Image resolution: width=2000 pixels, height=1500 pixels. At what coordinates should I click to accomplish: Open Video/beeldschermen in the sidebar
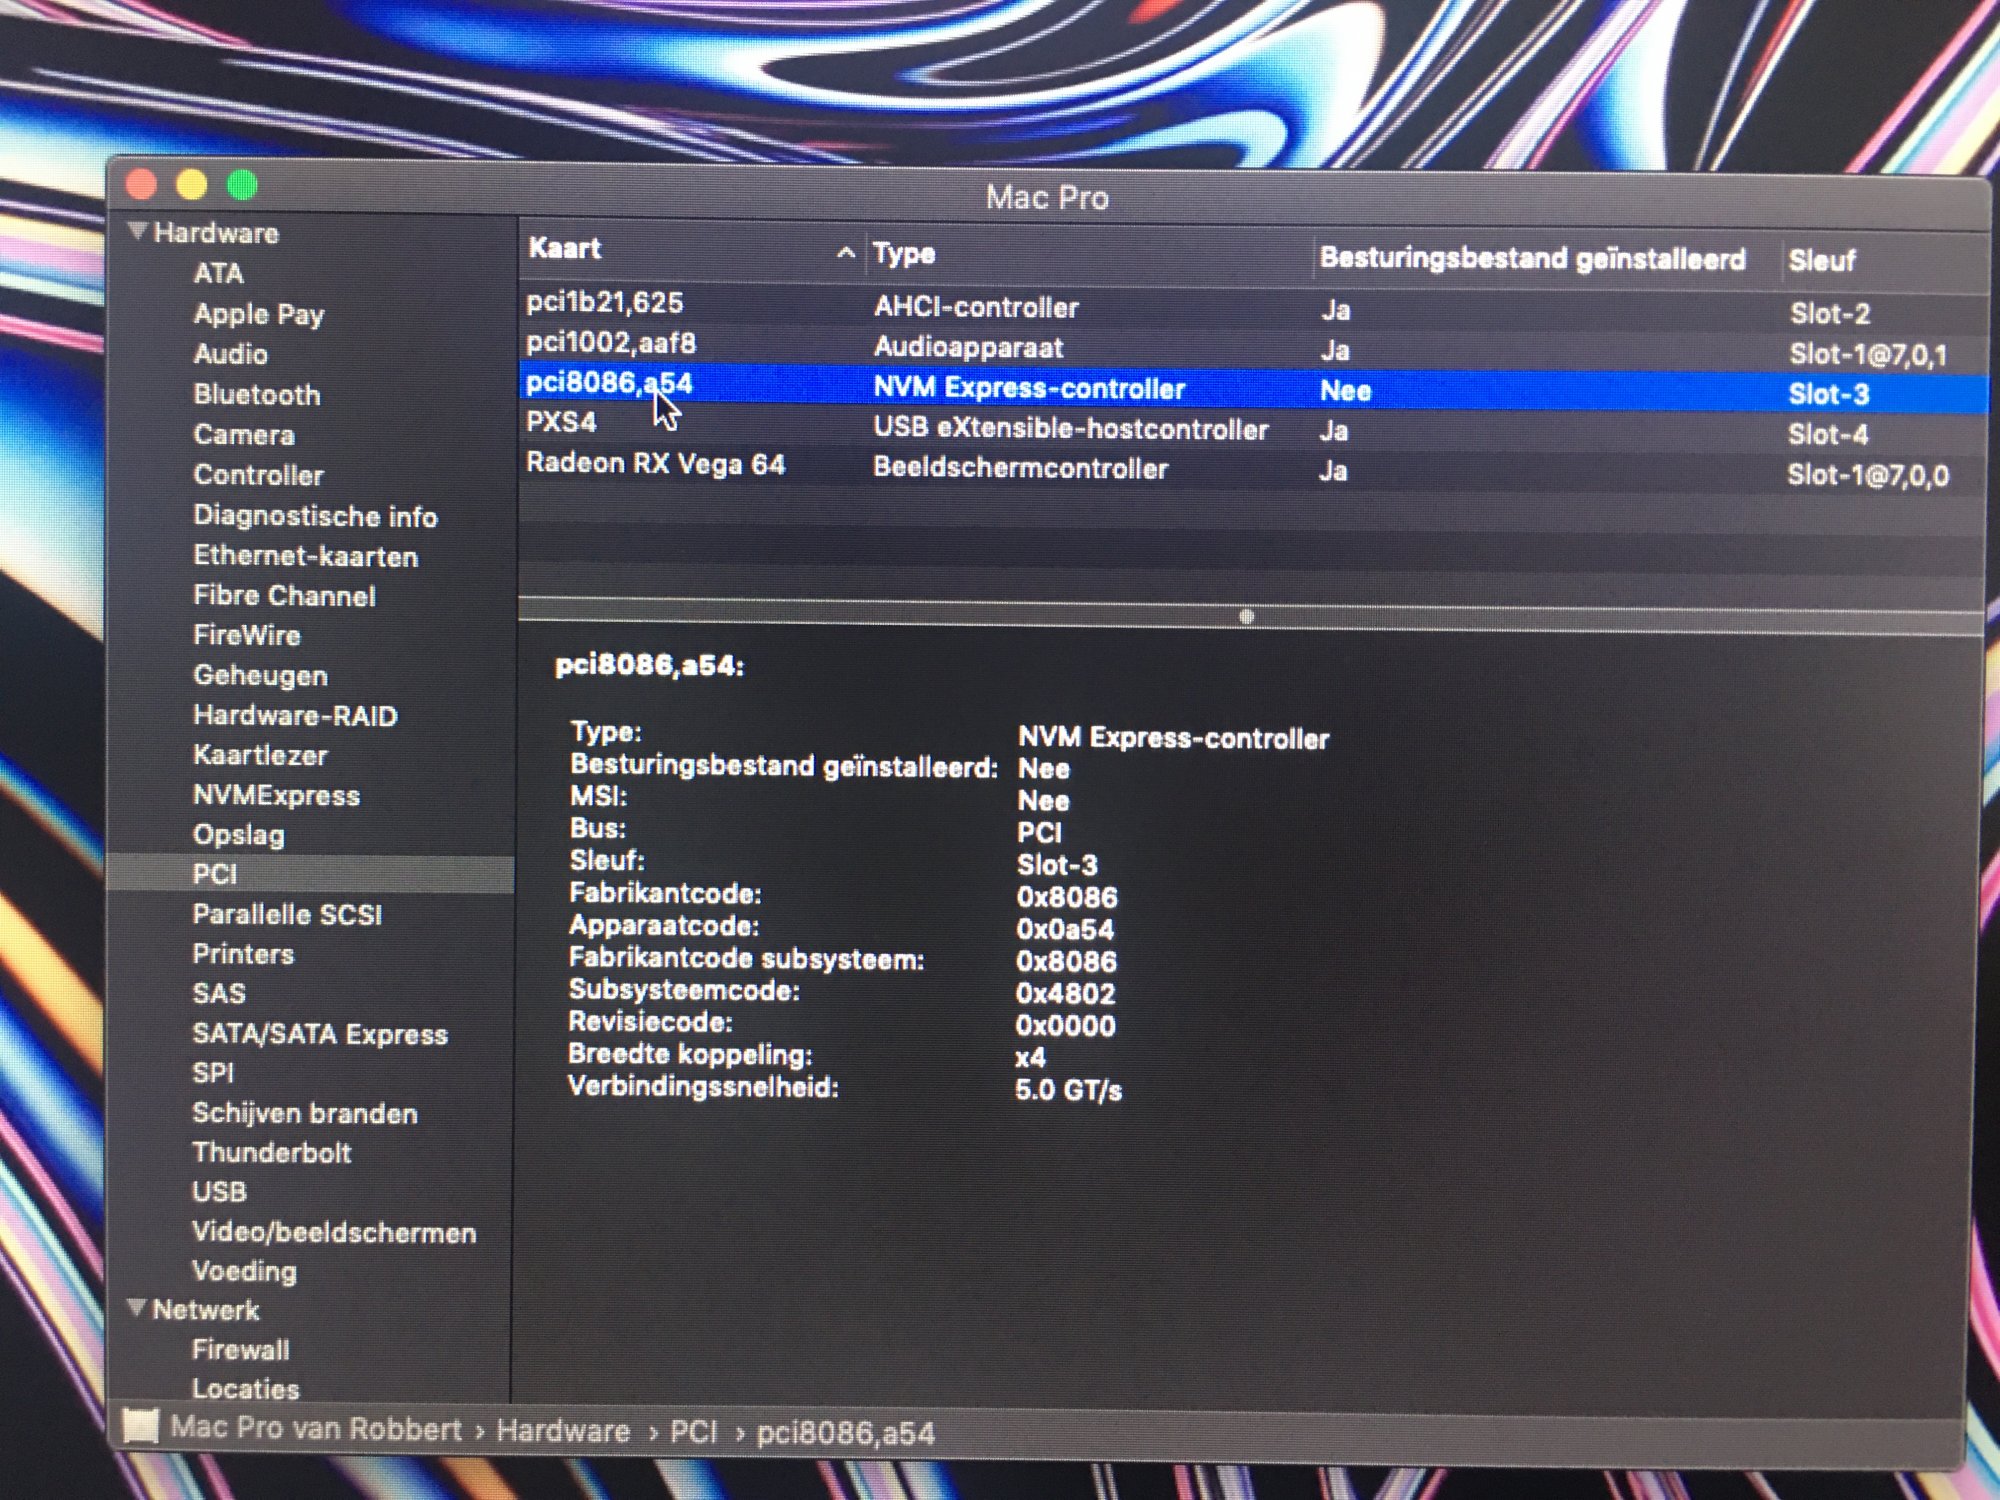[334, 1232]
